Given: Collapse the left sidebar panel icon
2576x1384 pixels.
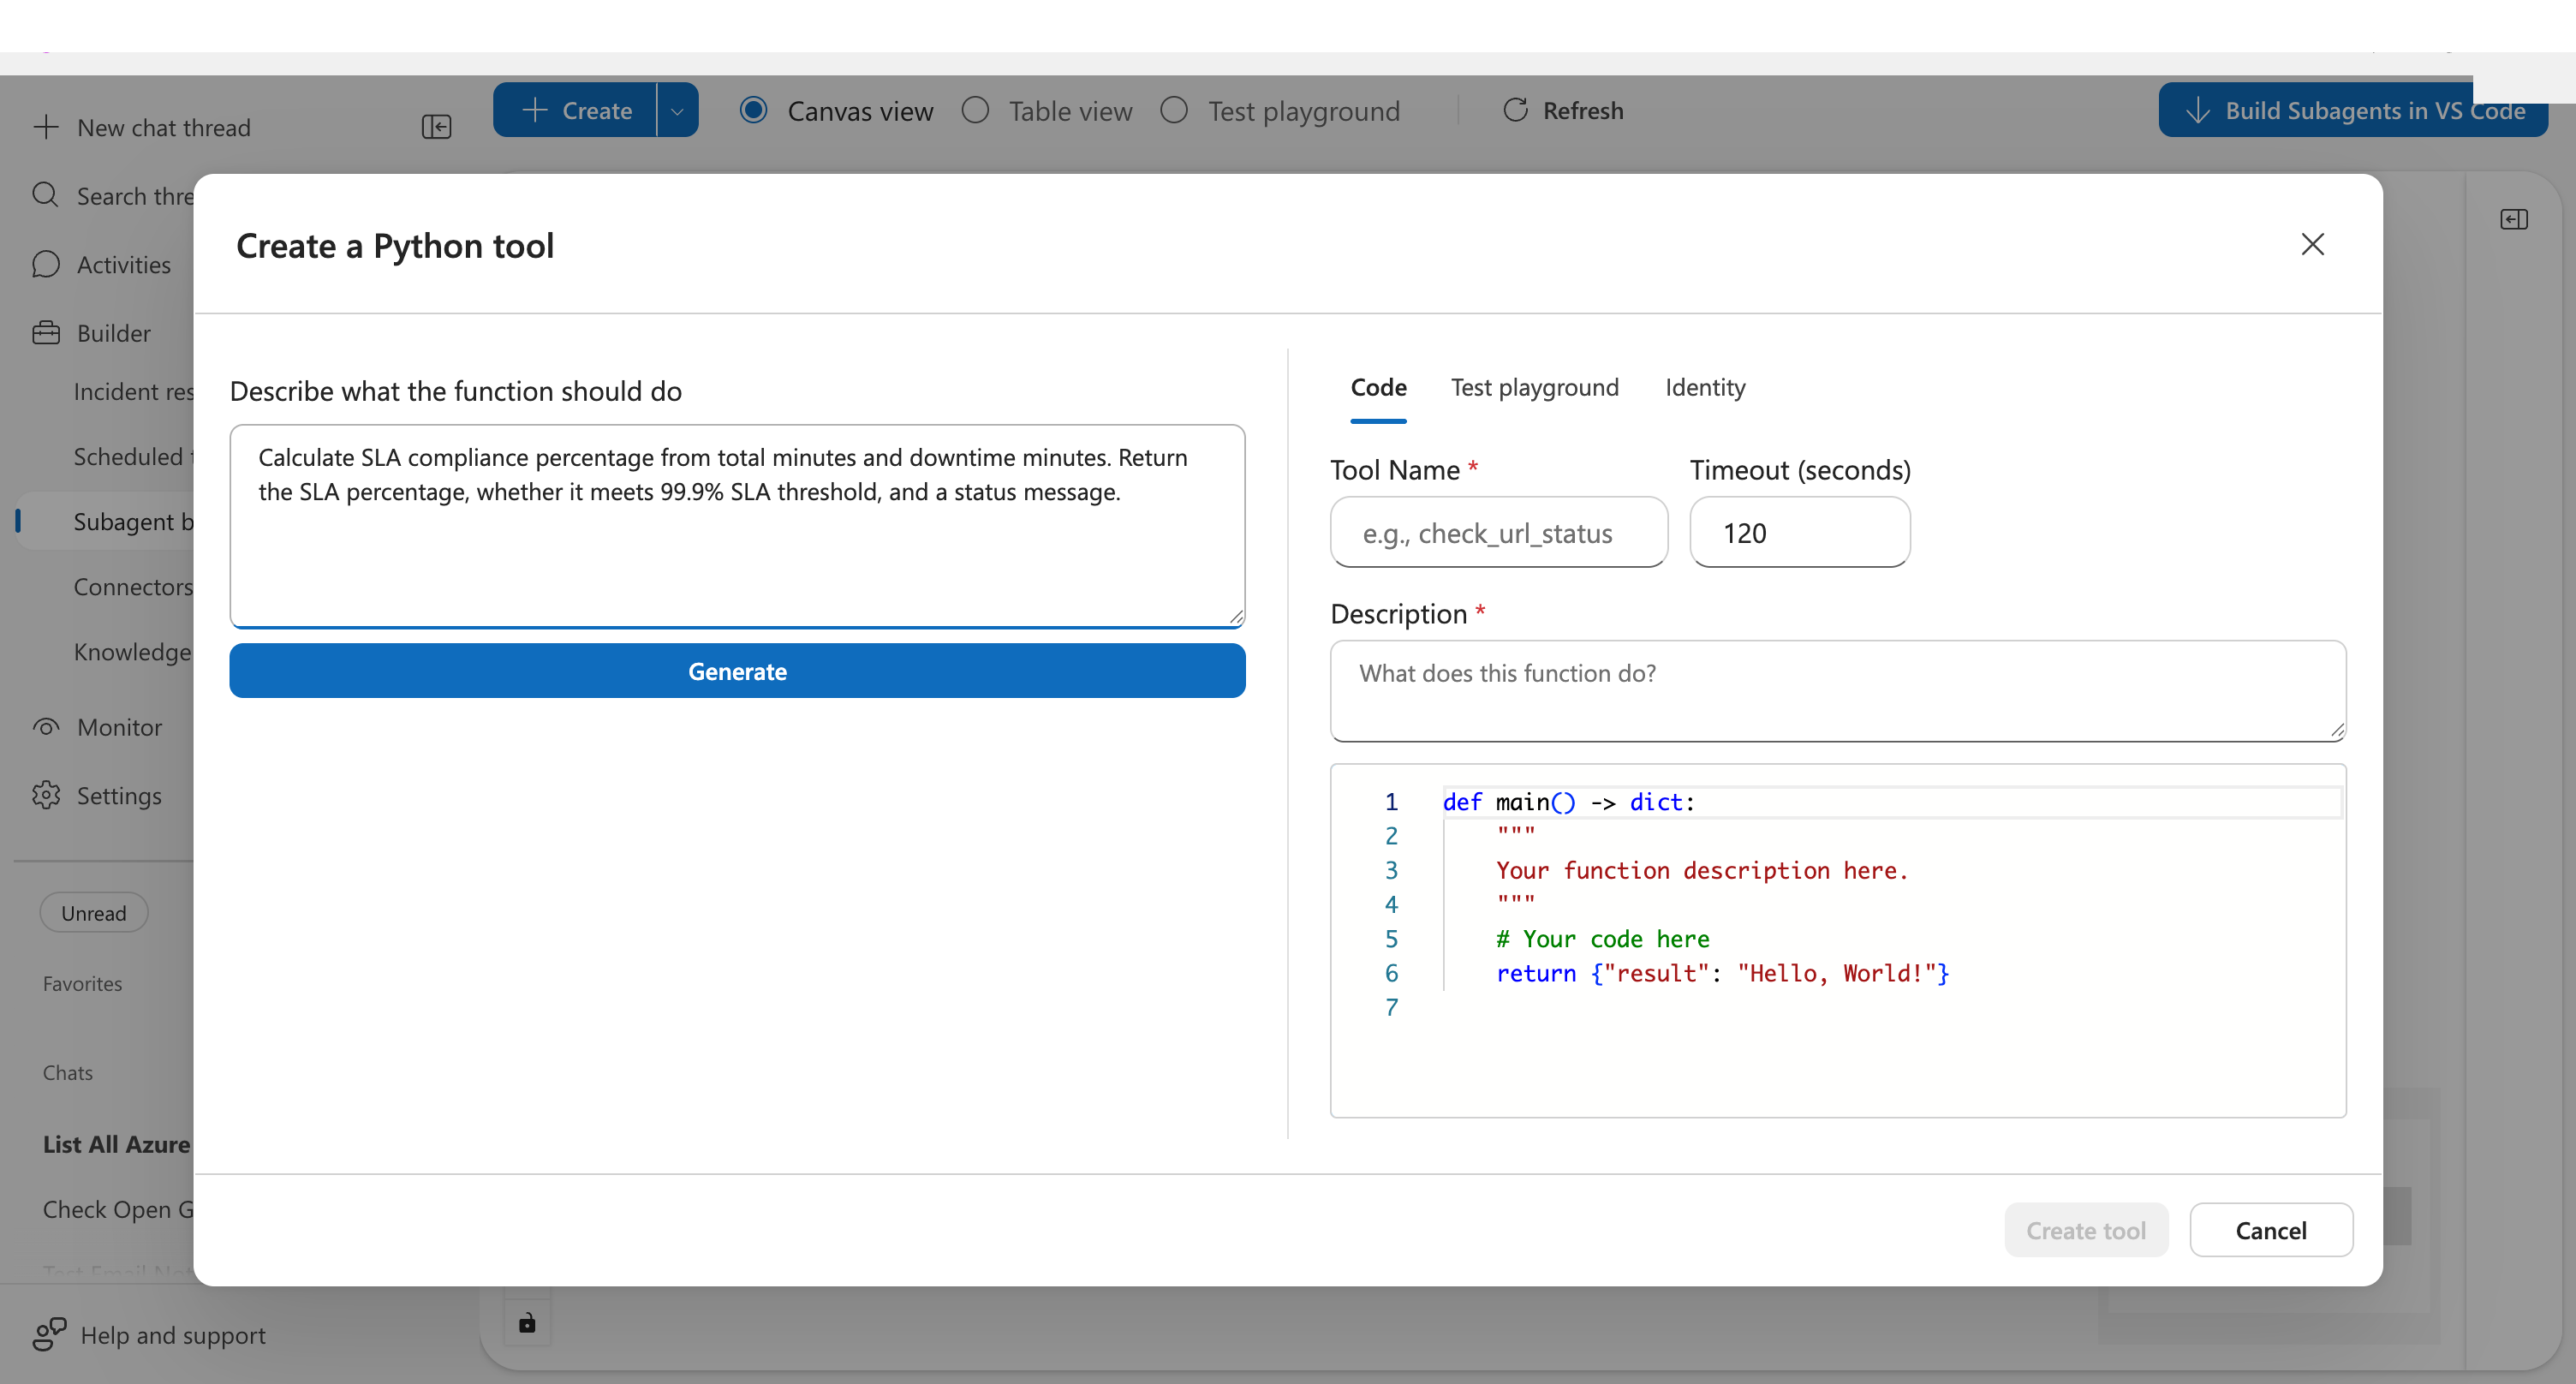Looking at the screenshot, I should (436, 127).
